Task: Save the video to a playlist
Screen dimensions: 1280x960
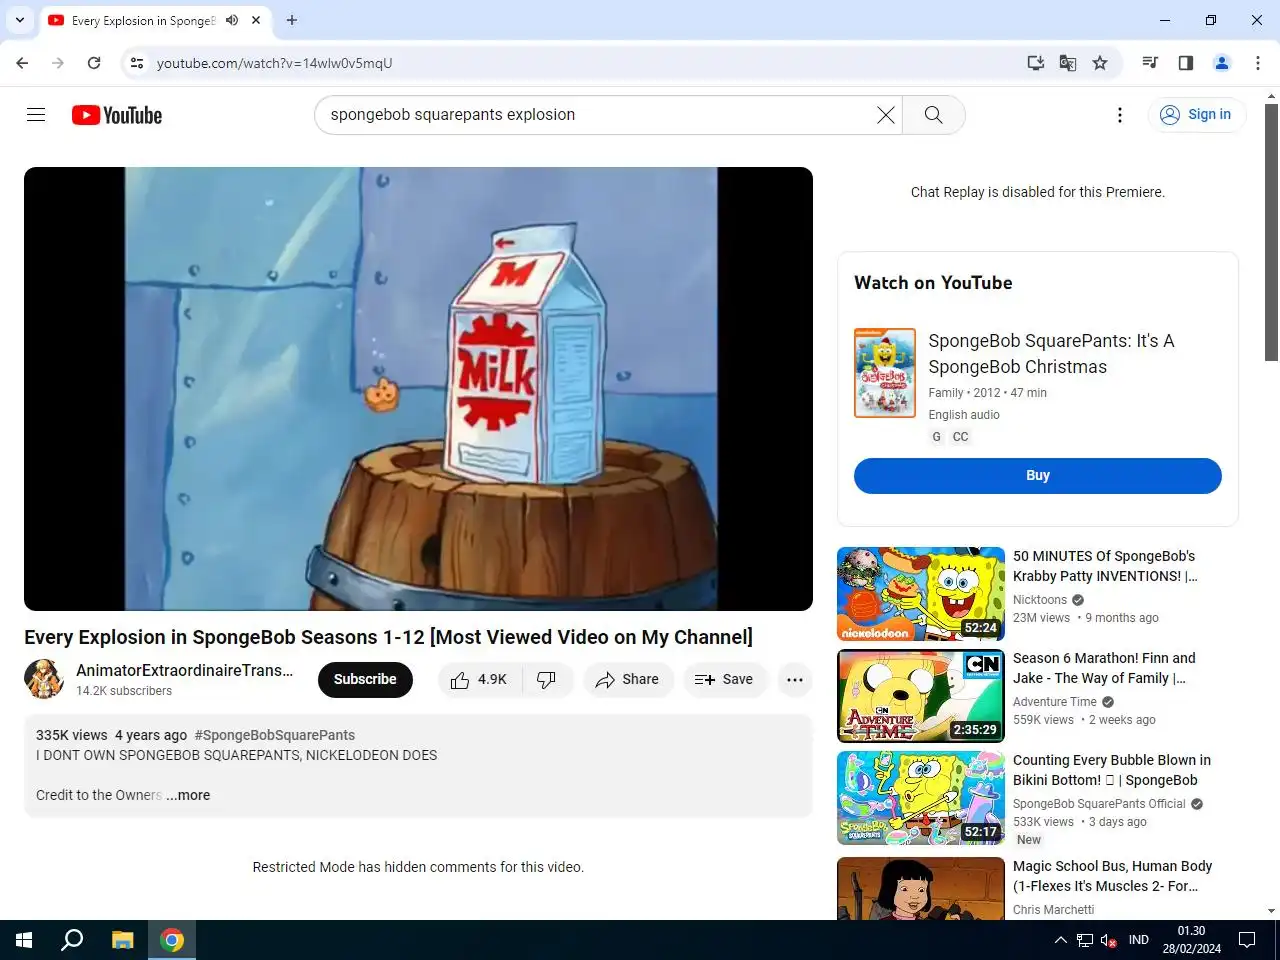Action: [x=724, y=680]
